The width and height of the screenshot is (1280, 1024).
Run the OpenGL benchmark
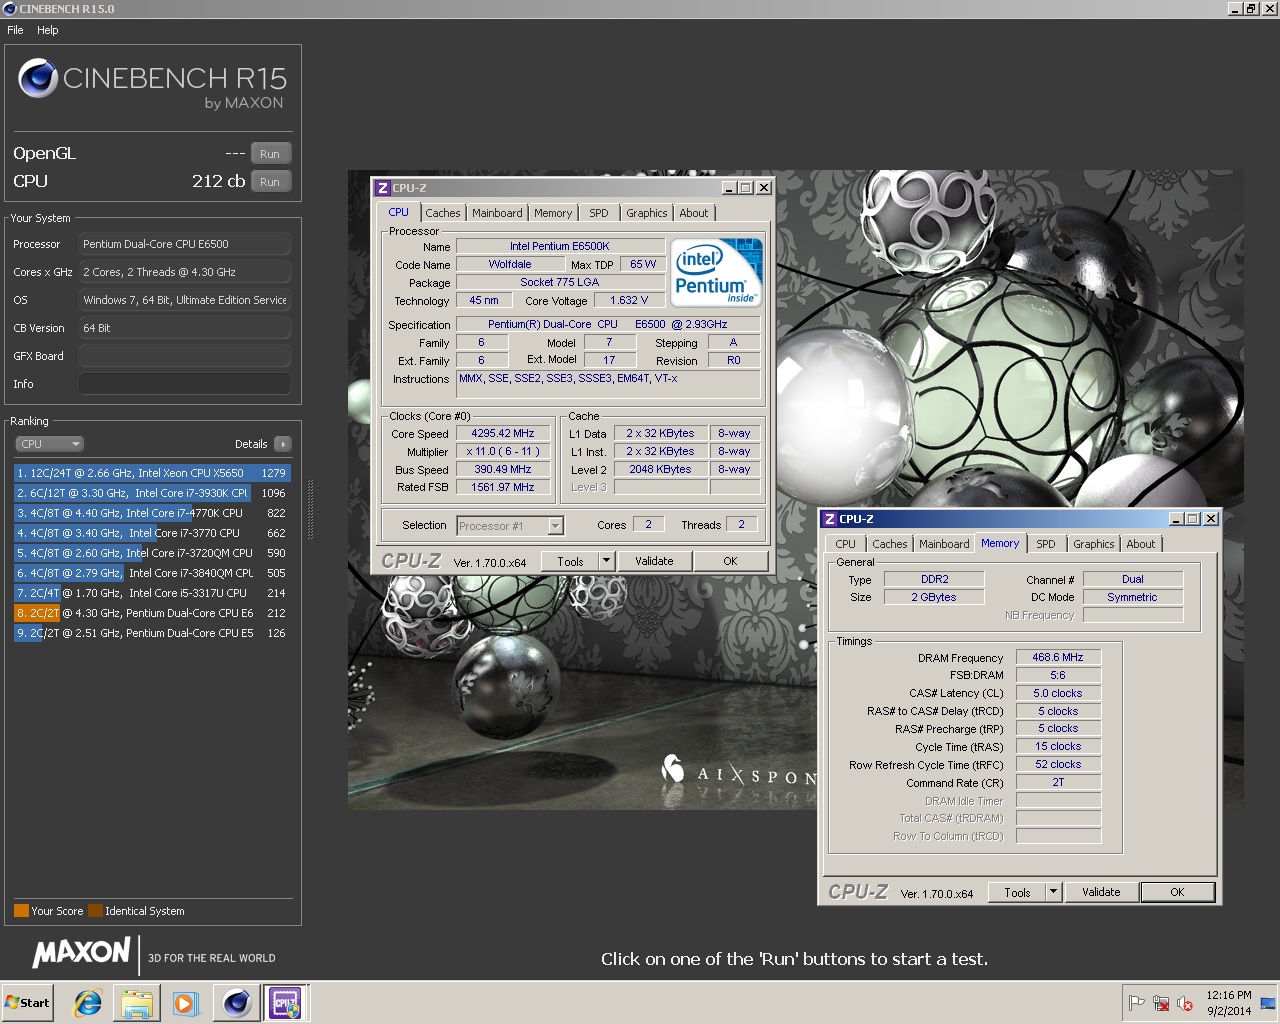tap(270, 154)
